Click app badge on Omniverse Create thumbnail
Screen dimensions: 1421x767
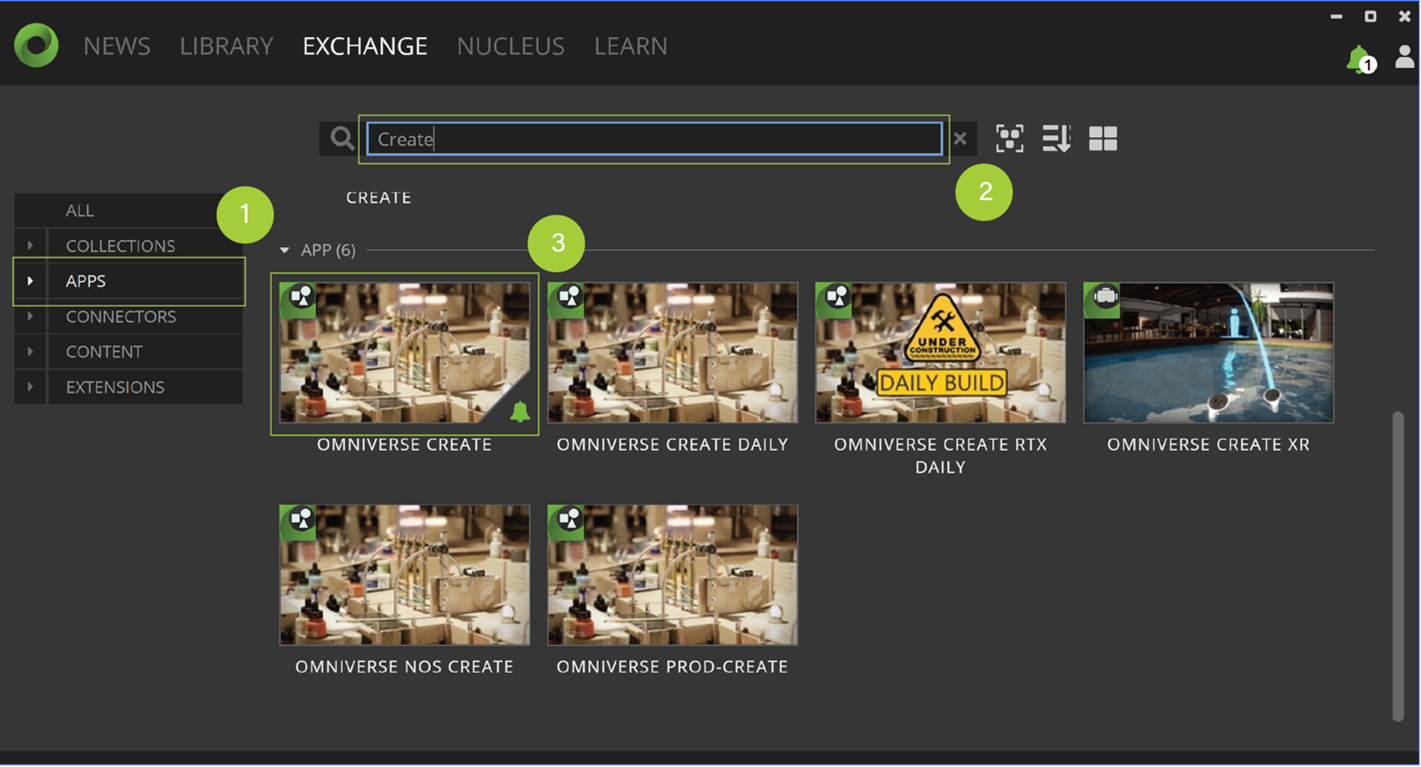[300, 298]
